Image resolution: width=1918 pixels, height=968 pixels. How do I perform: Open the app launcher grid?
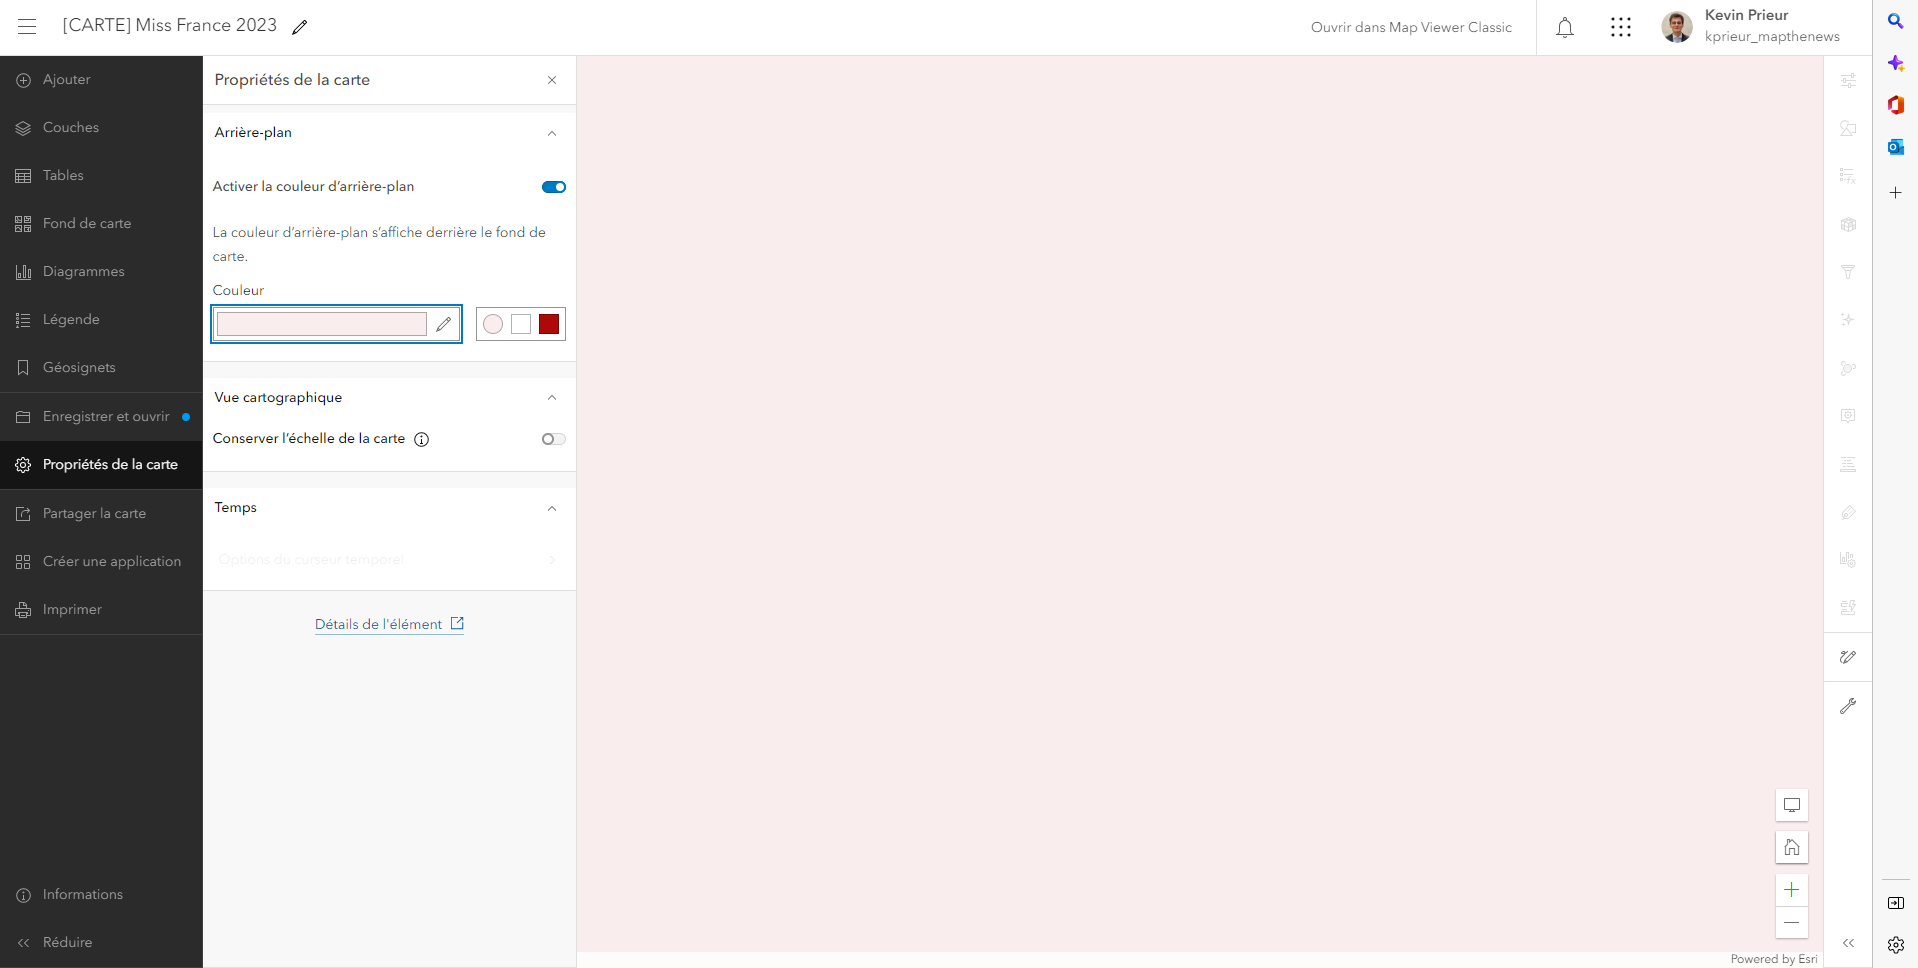(1620, 27)
